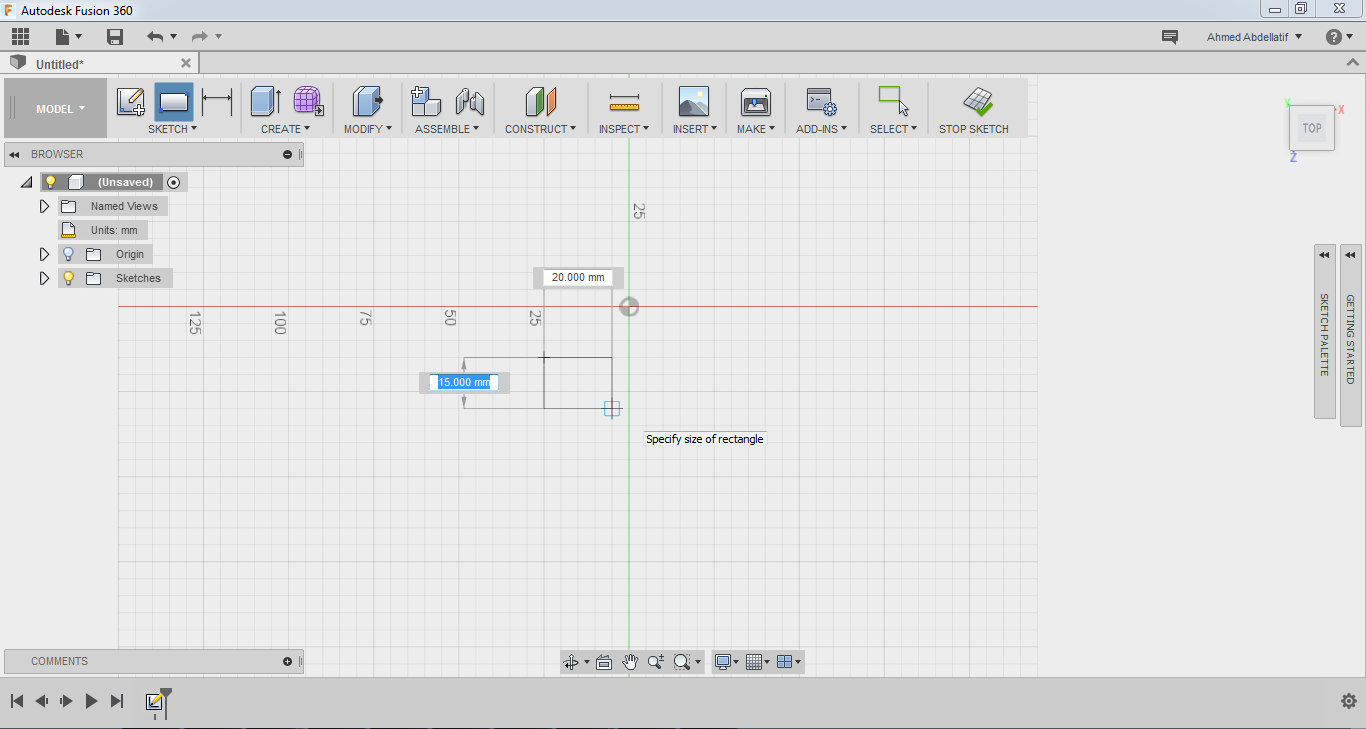
Task: Open the SKETCH dropdown menu
Action: click(x=172, y=129)
